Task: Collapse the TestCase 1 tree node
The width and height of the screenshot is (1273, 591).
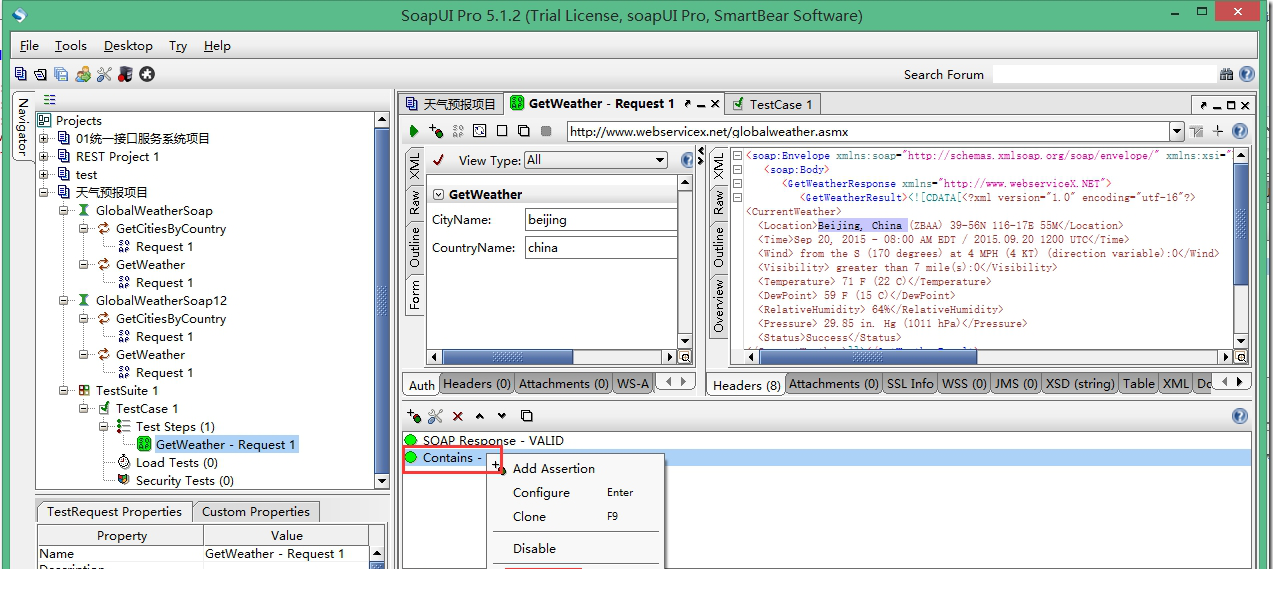Action: [x=84, y=409]
